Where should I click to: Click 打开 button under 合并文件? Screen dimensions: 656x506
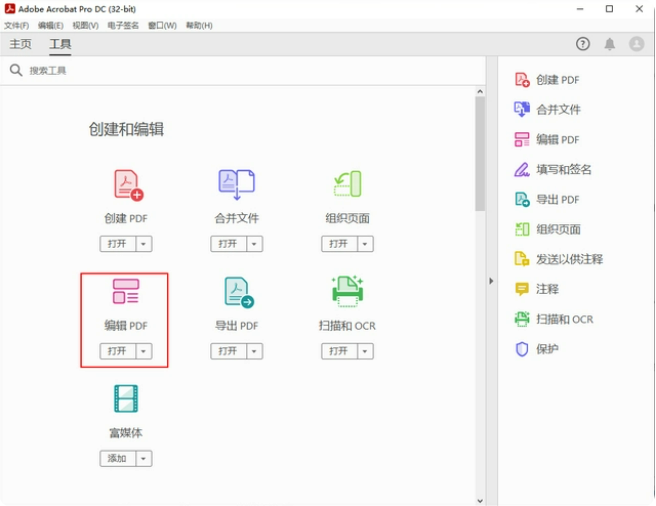click(227, 244)
